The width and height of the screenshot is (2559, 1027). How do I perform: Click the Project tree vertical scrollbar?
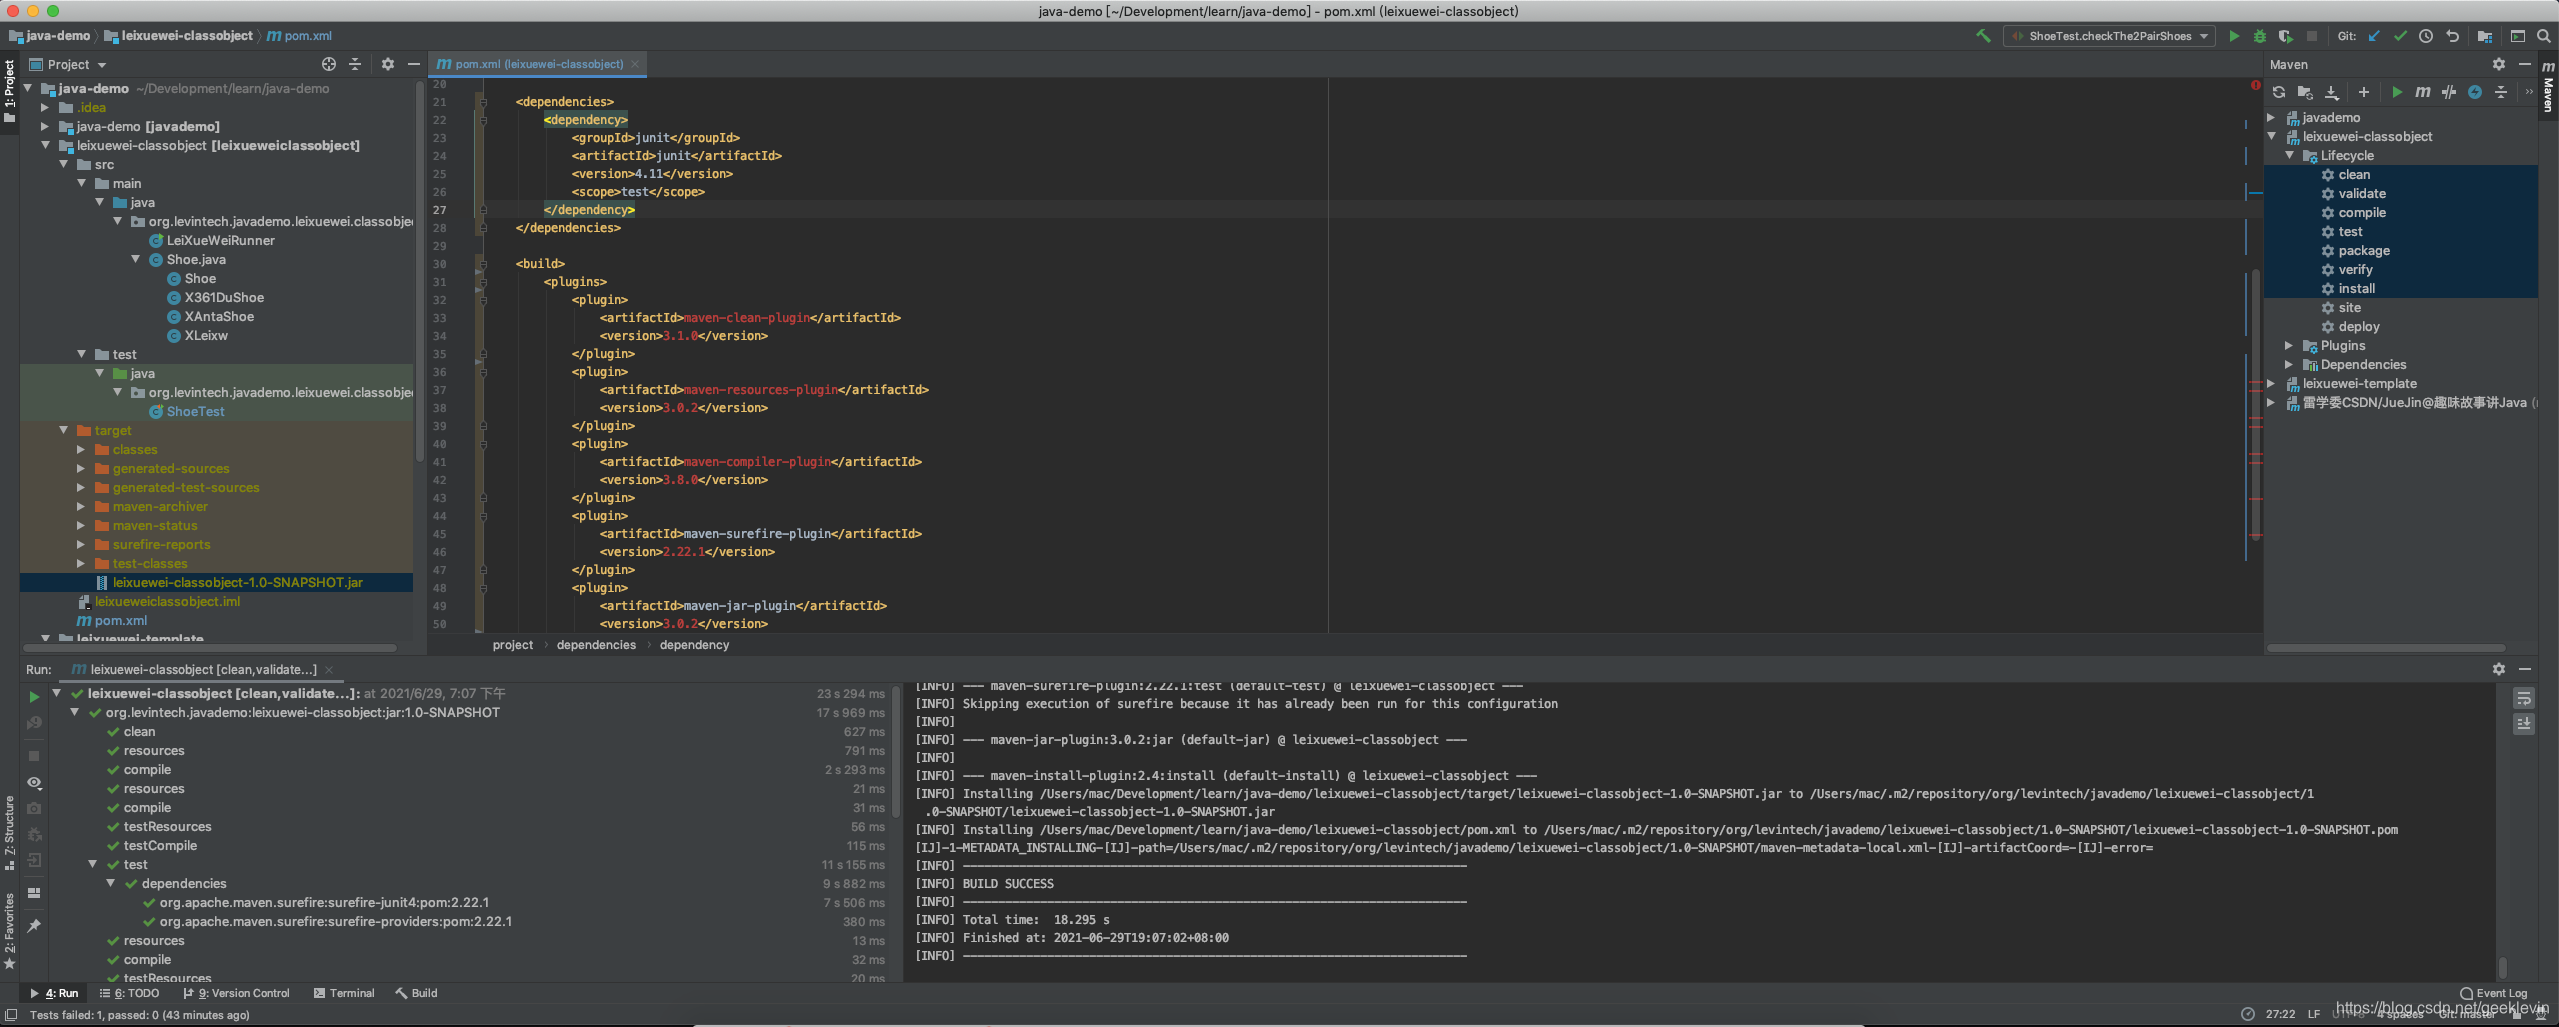[x=419, y=270]
